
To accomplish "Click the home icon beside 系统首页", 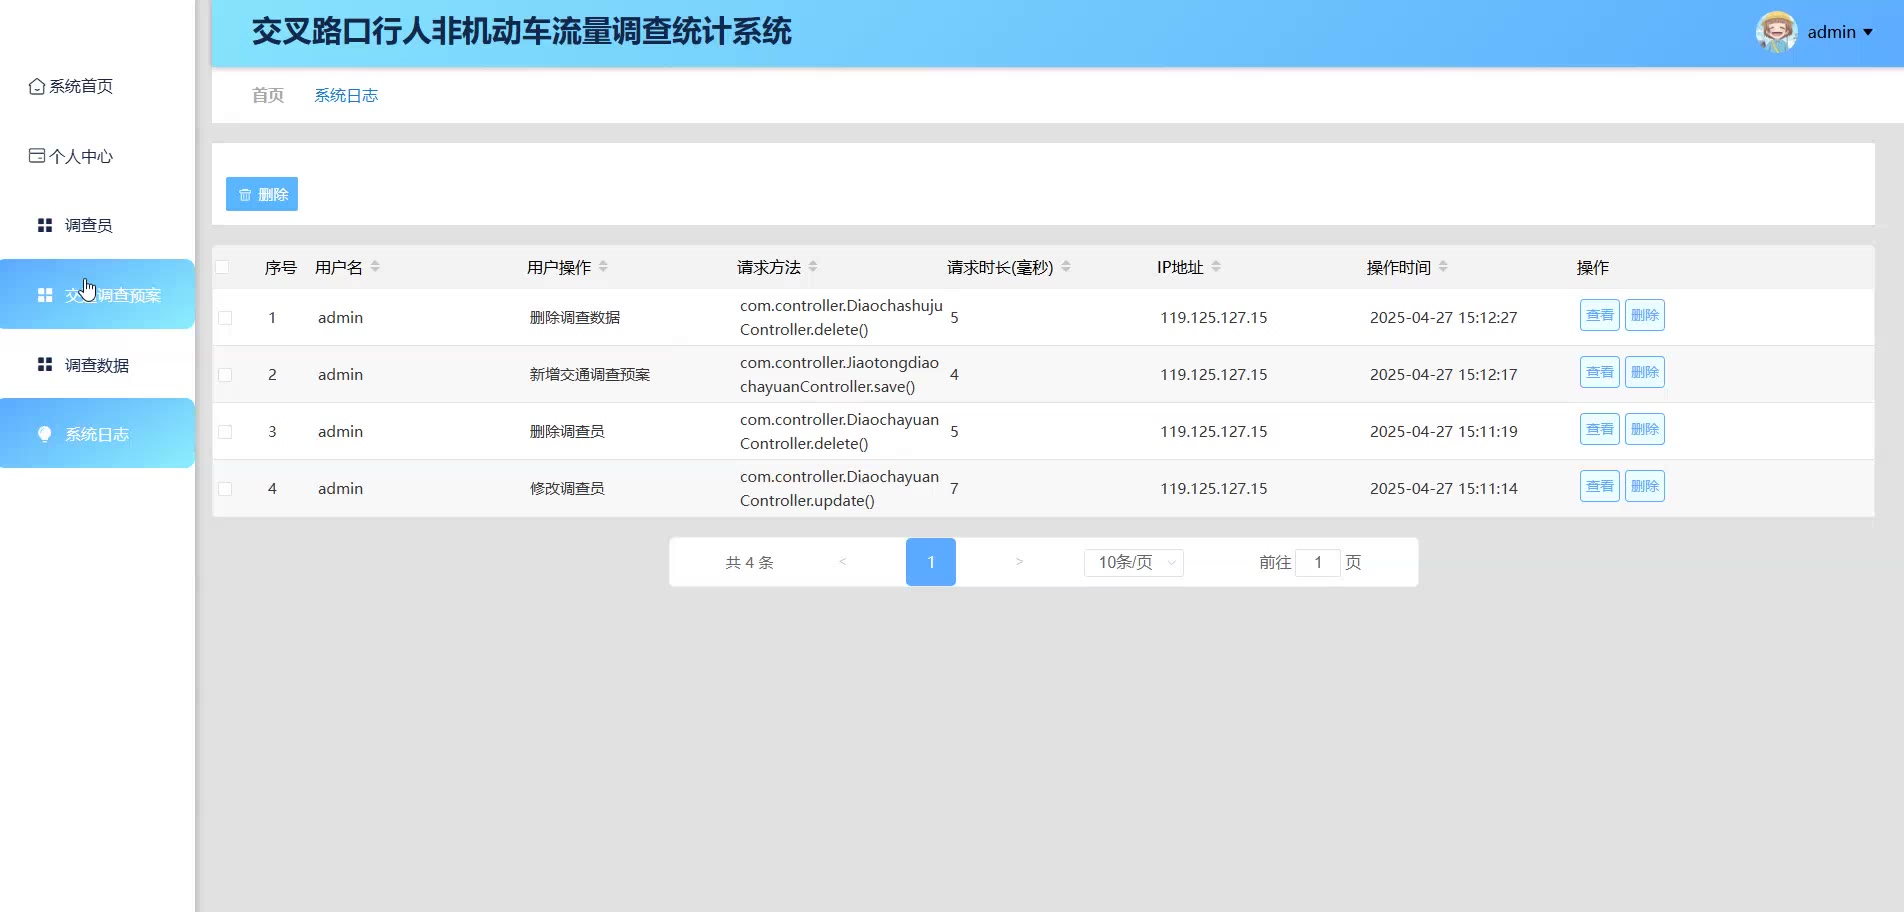I will click(x=37, y=86).
